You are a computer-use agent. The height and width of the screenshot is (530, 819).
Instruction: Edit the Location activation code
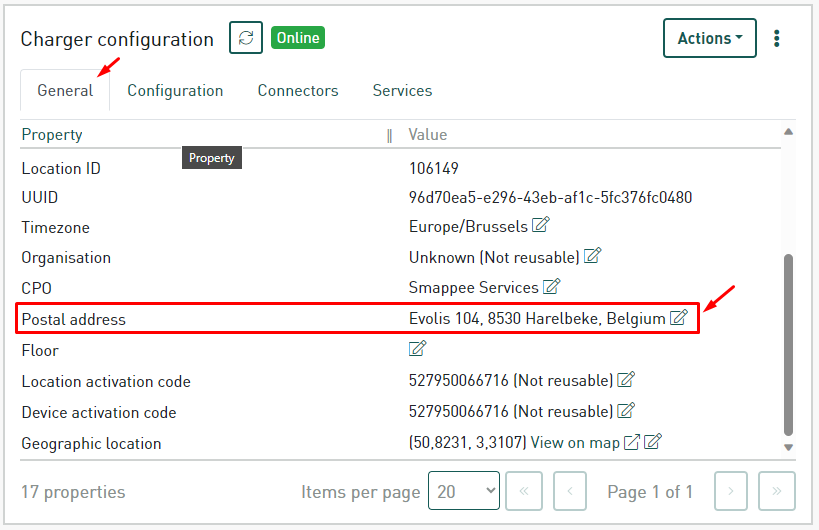[x=626, y=380]
